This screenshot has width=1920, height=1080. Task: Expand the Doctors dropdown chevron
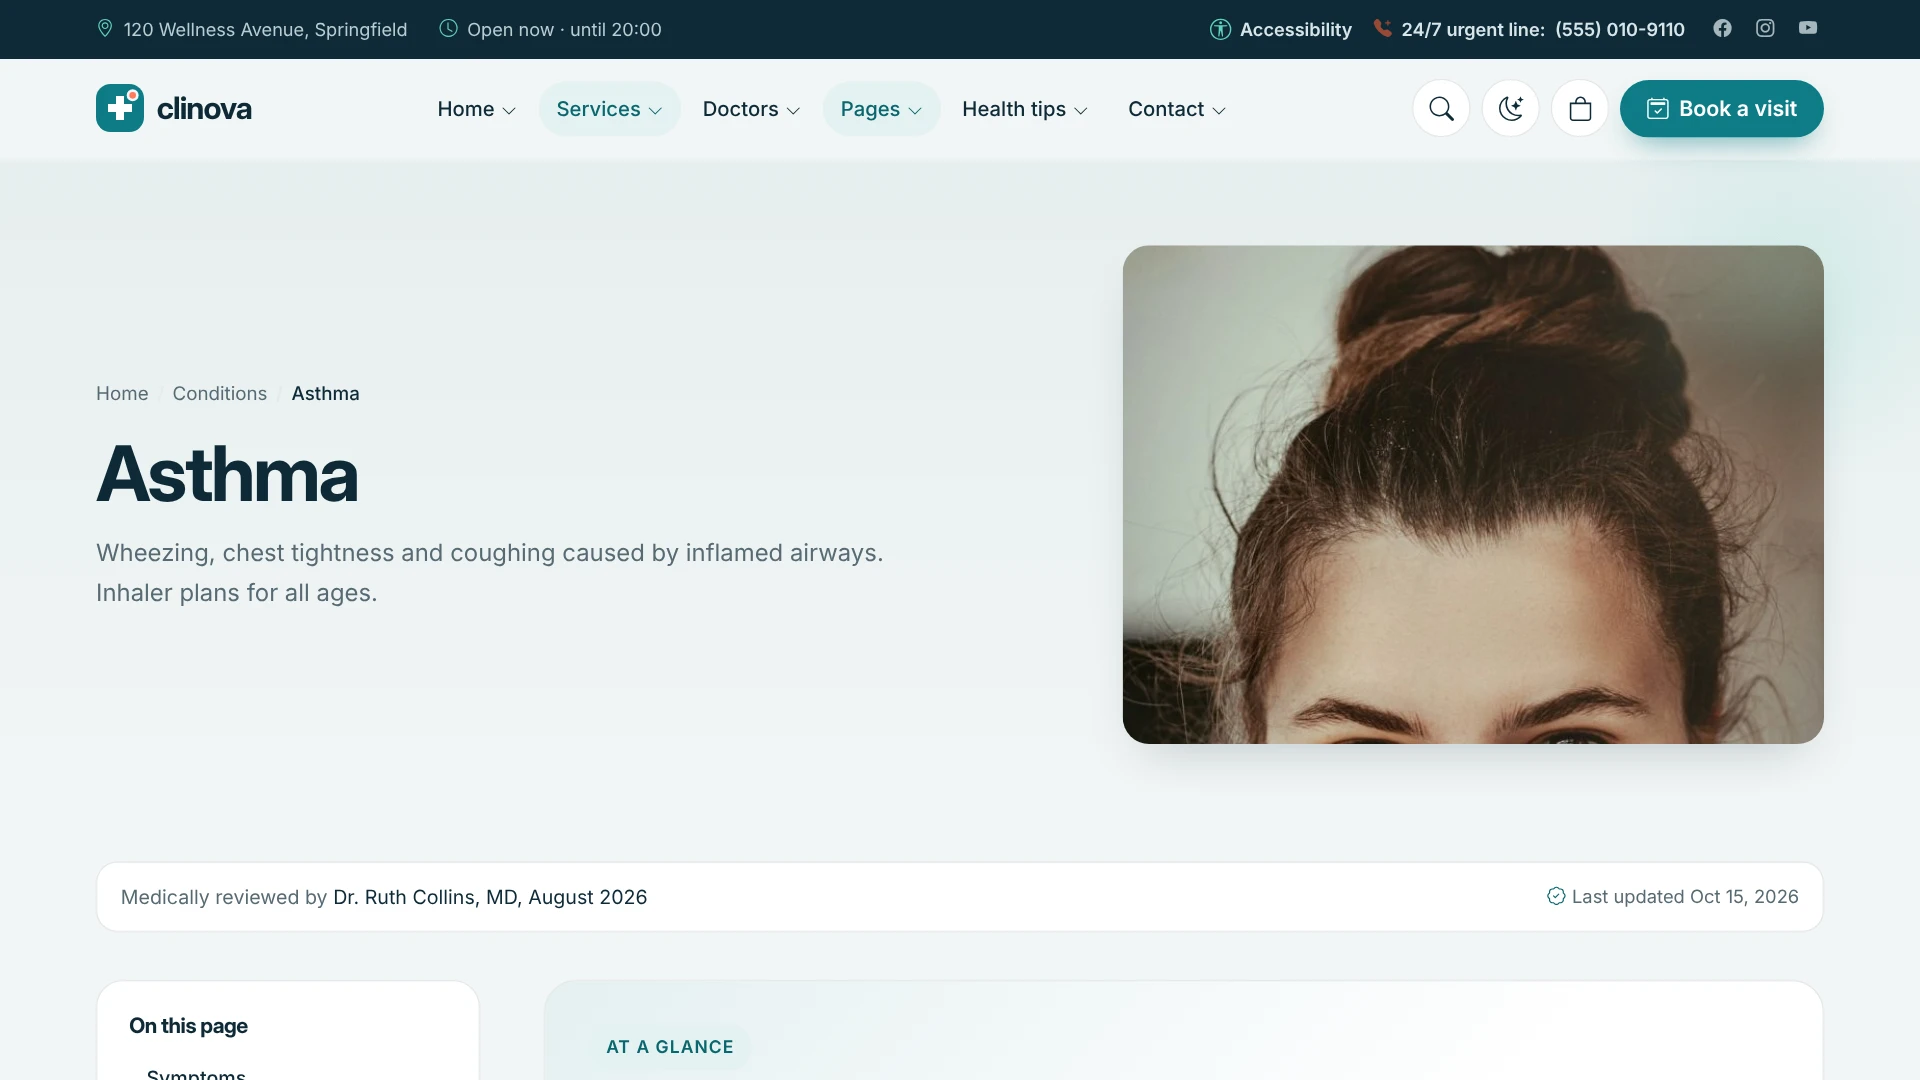coord(793,110)
